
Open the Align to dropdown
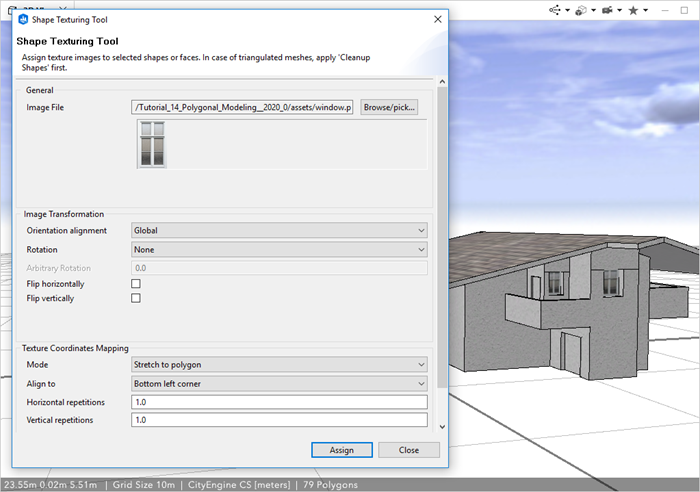pos(279,383)
